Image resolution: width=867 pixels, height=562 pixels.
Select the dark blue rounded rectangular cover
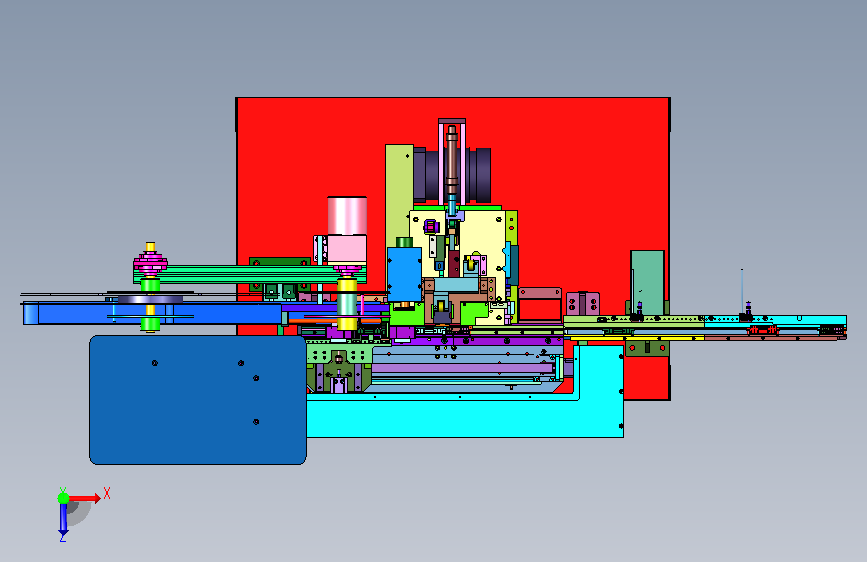pyautogui.click(x=197, y=400)
